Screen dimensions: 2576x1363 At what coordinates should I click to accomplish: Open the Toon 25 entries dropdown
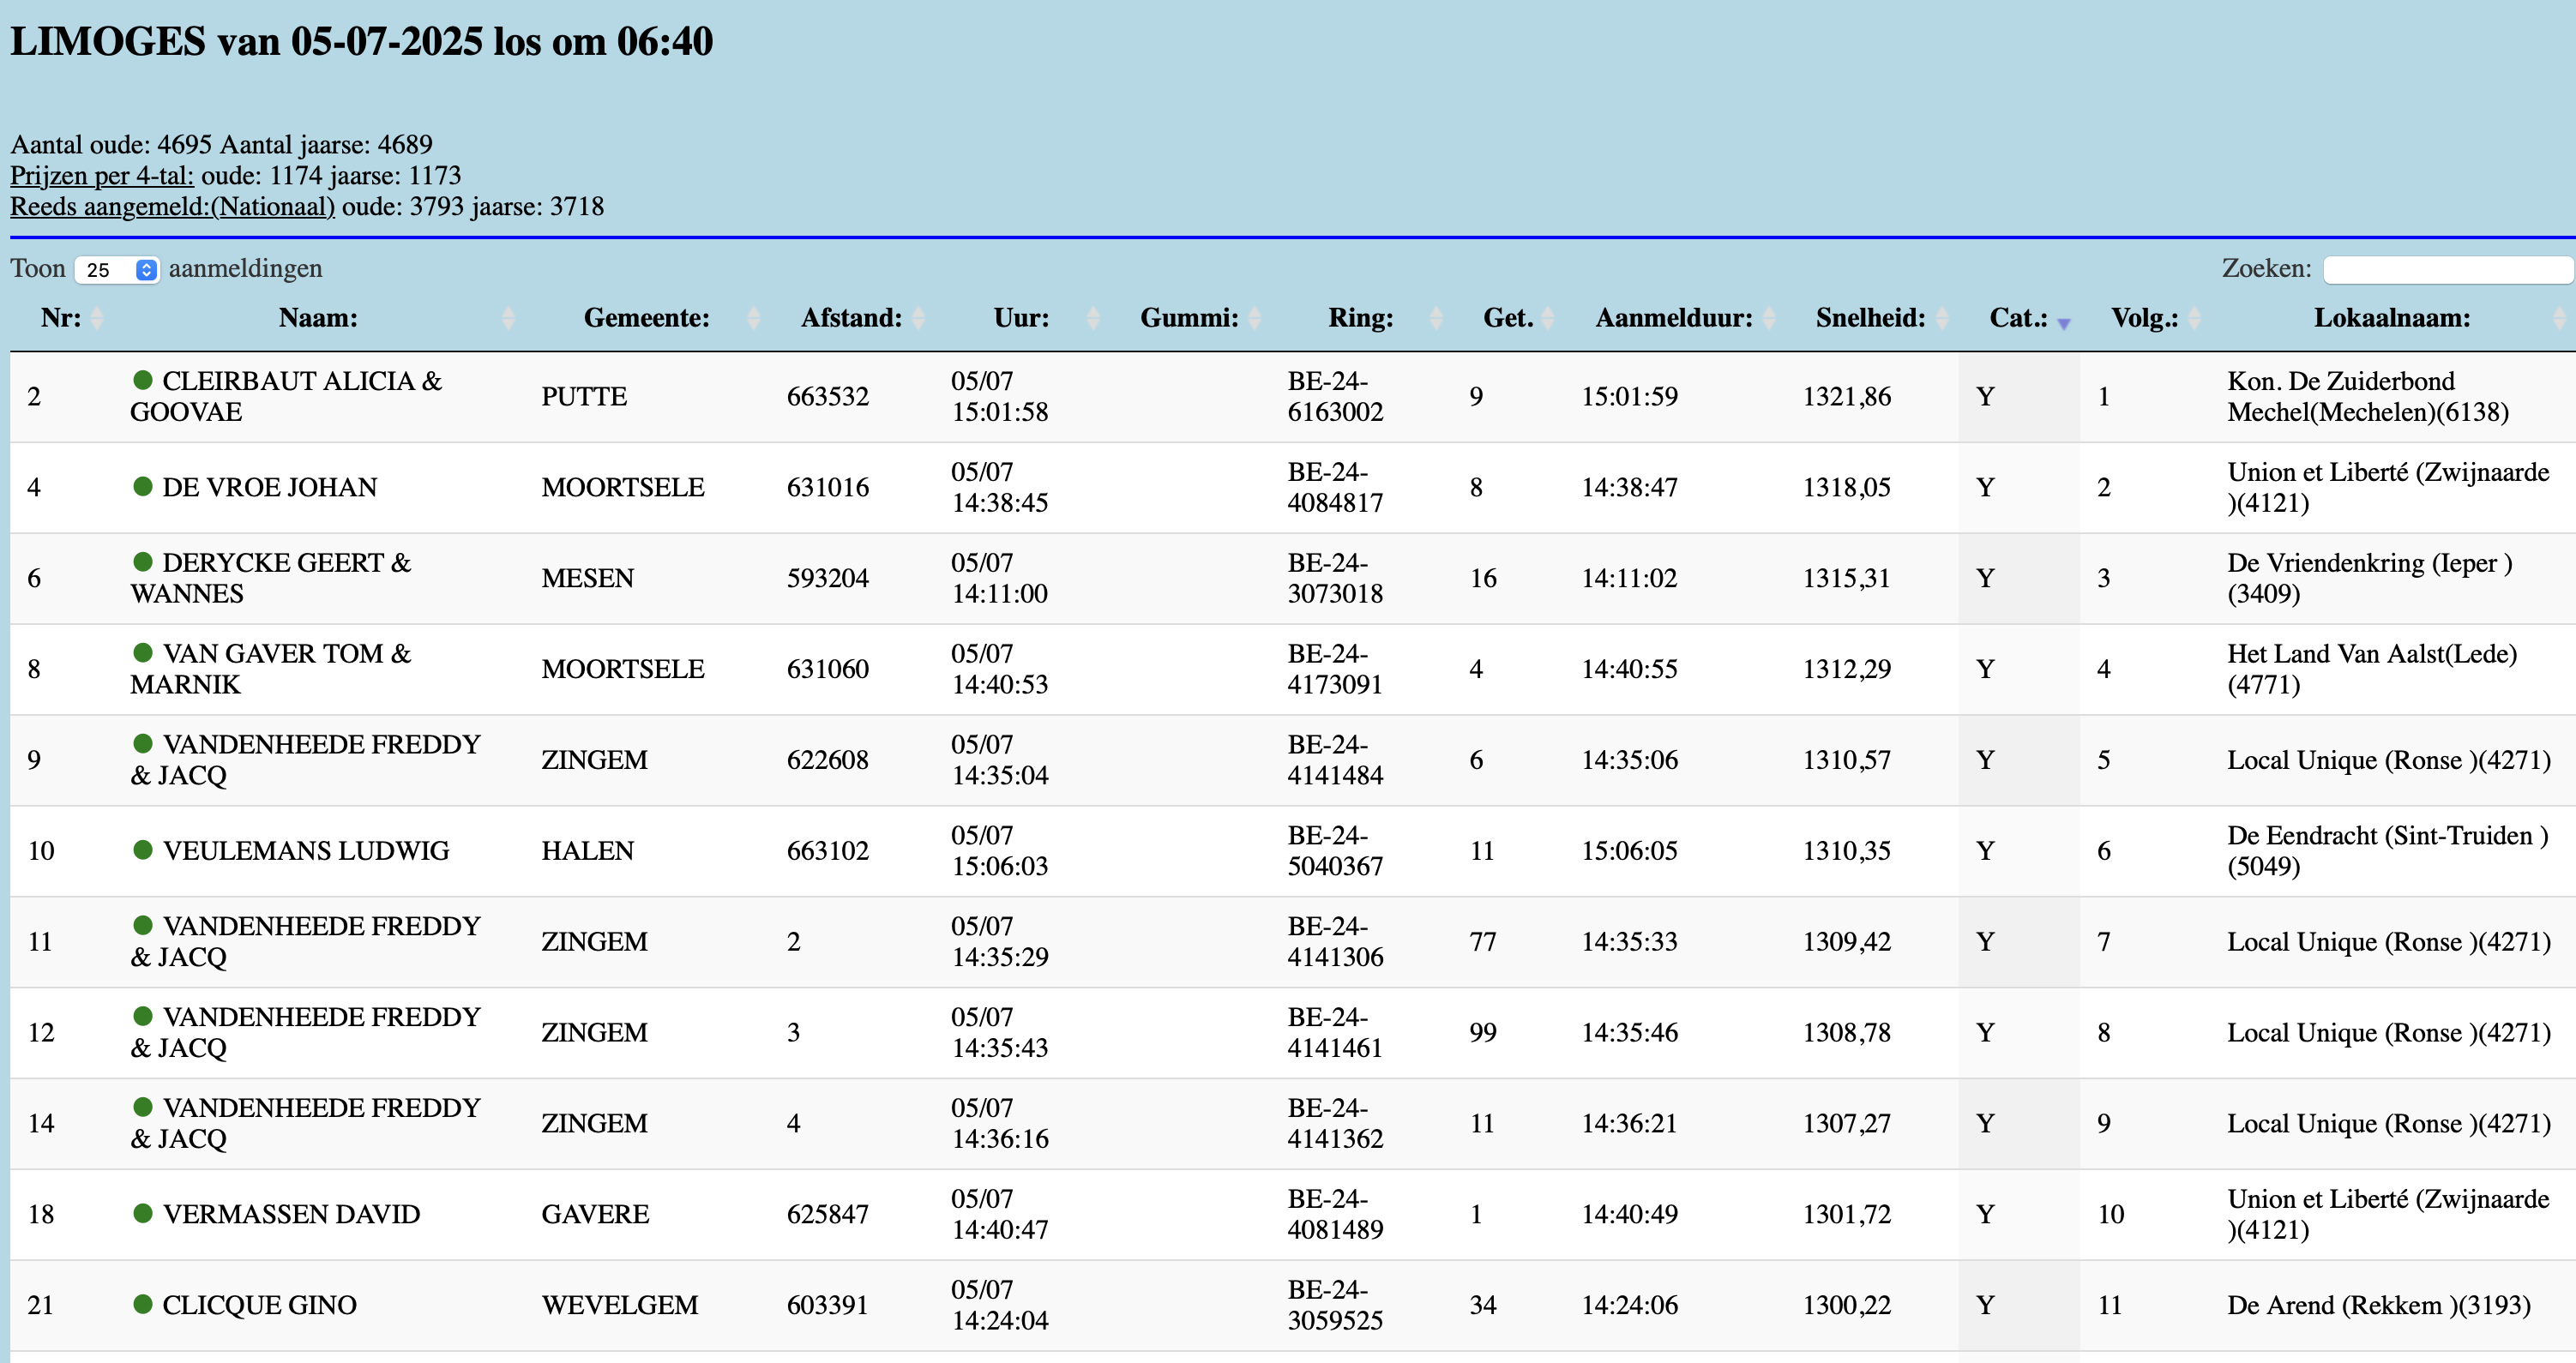tap(117, 270)
